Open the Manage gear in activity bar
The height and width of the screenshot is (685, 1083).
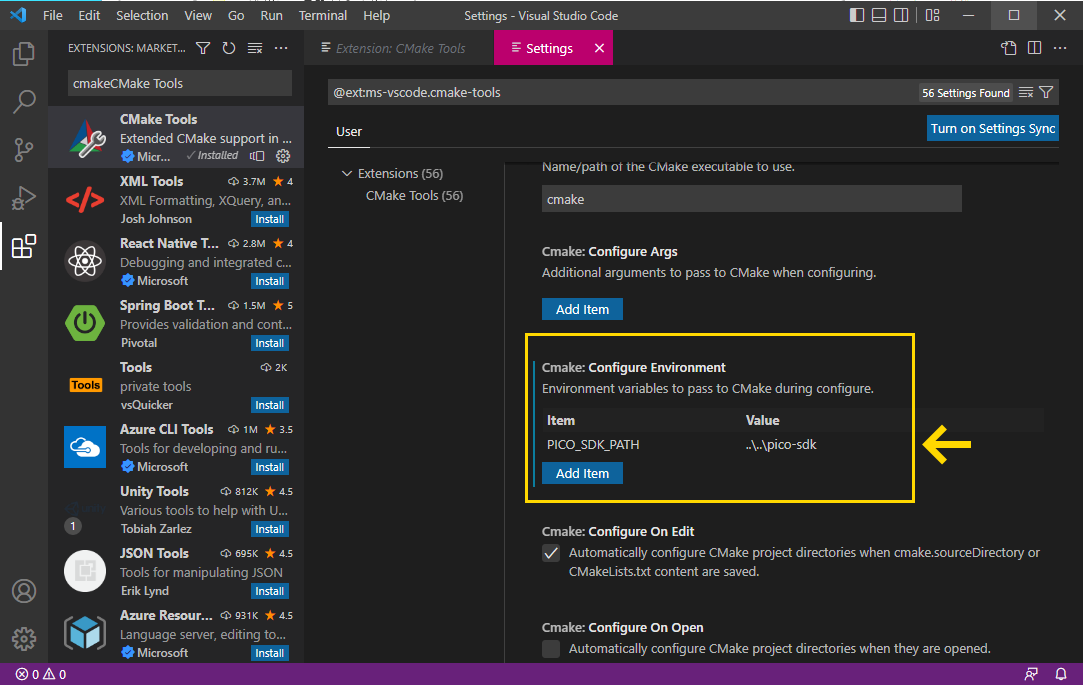(23, 639)
